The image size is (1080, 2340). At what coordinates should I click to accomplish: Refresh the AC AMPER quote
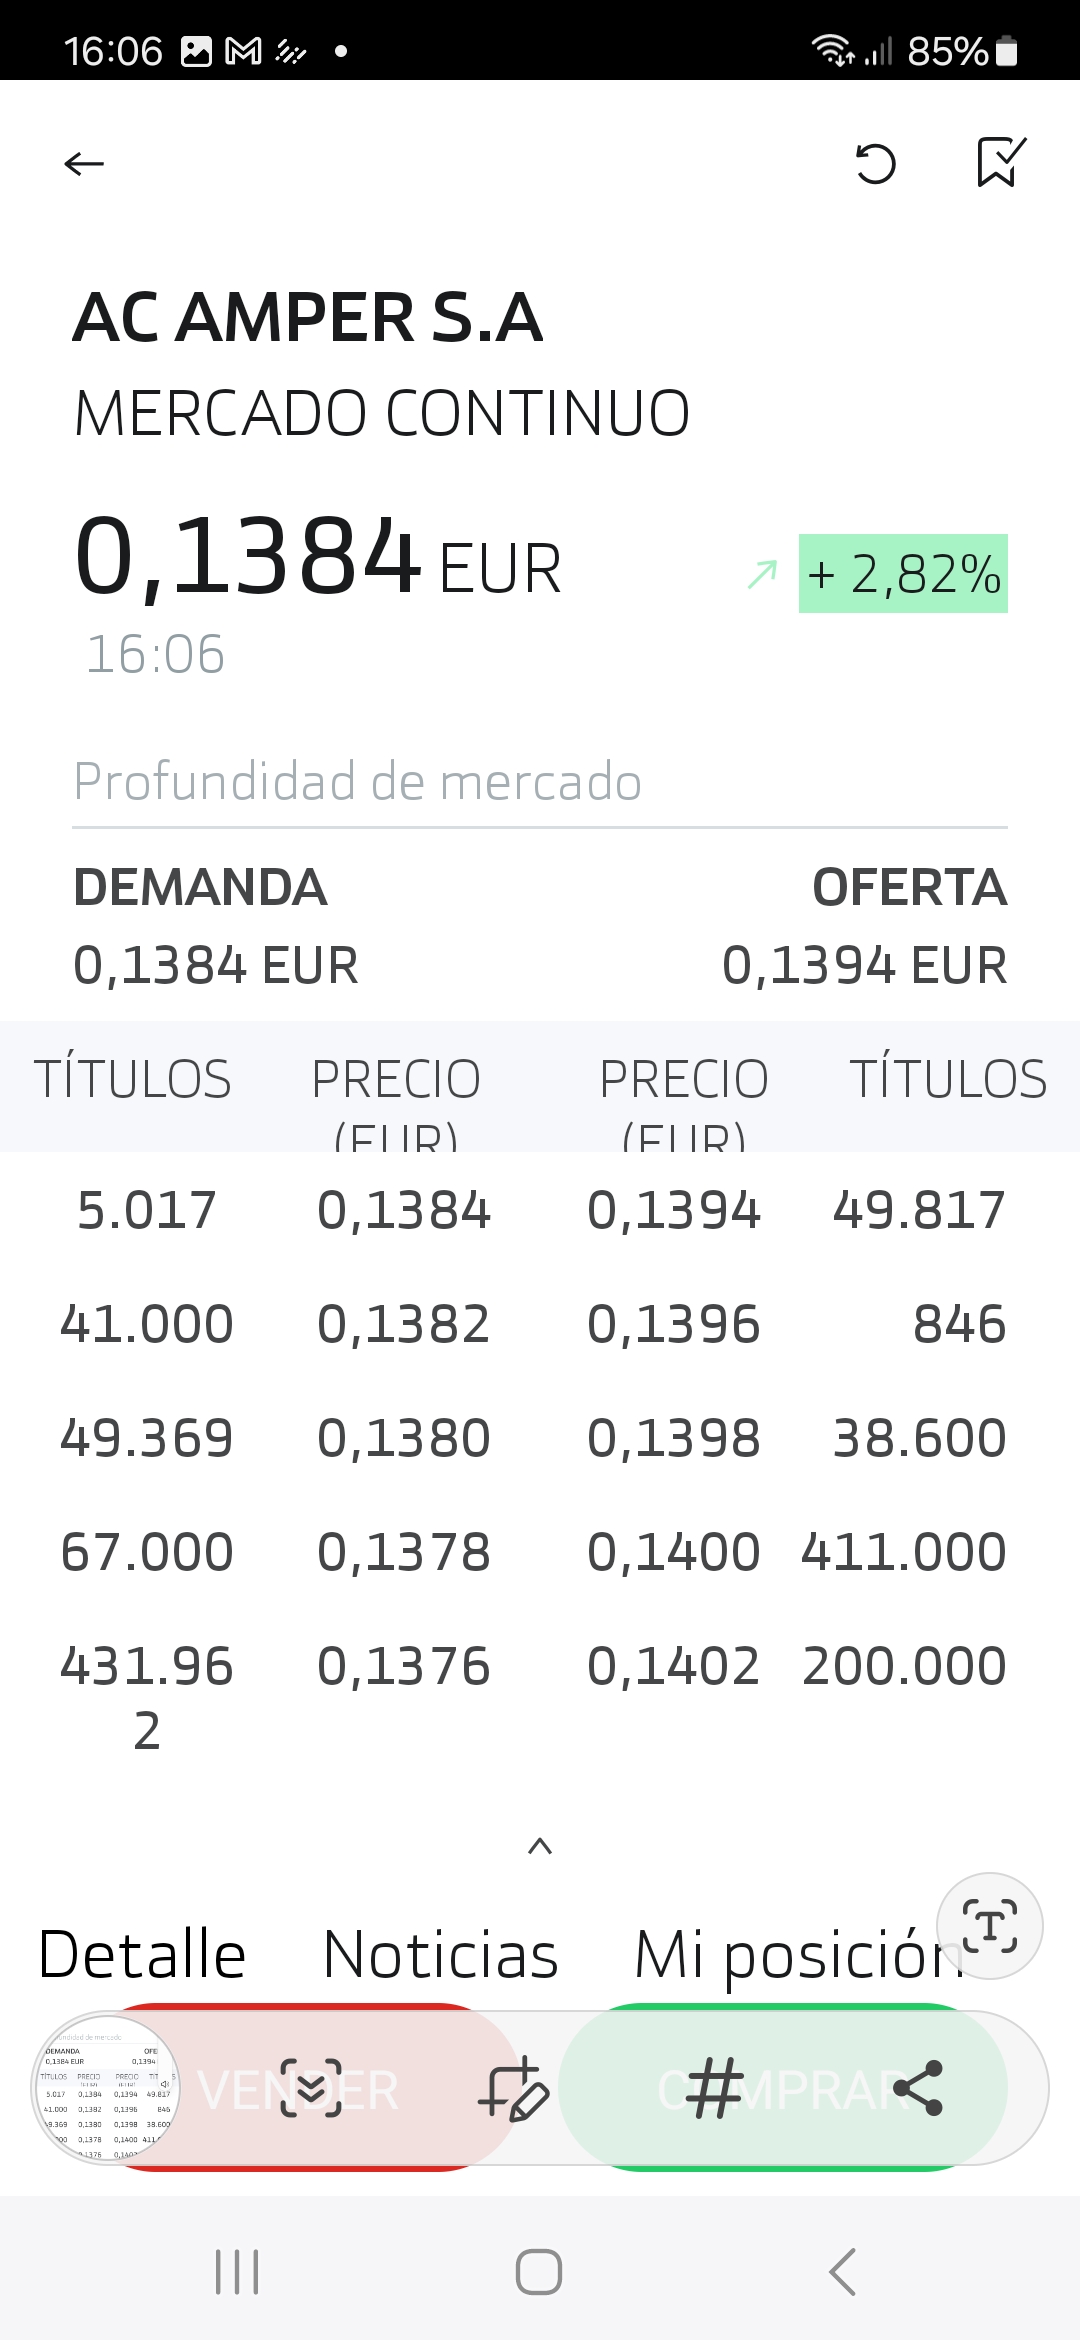pyautogui.click(x=875, y=164)
